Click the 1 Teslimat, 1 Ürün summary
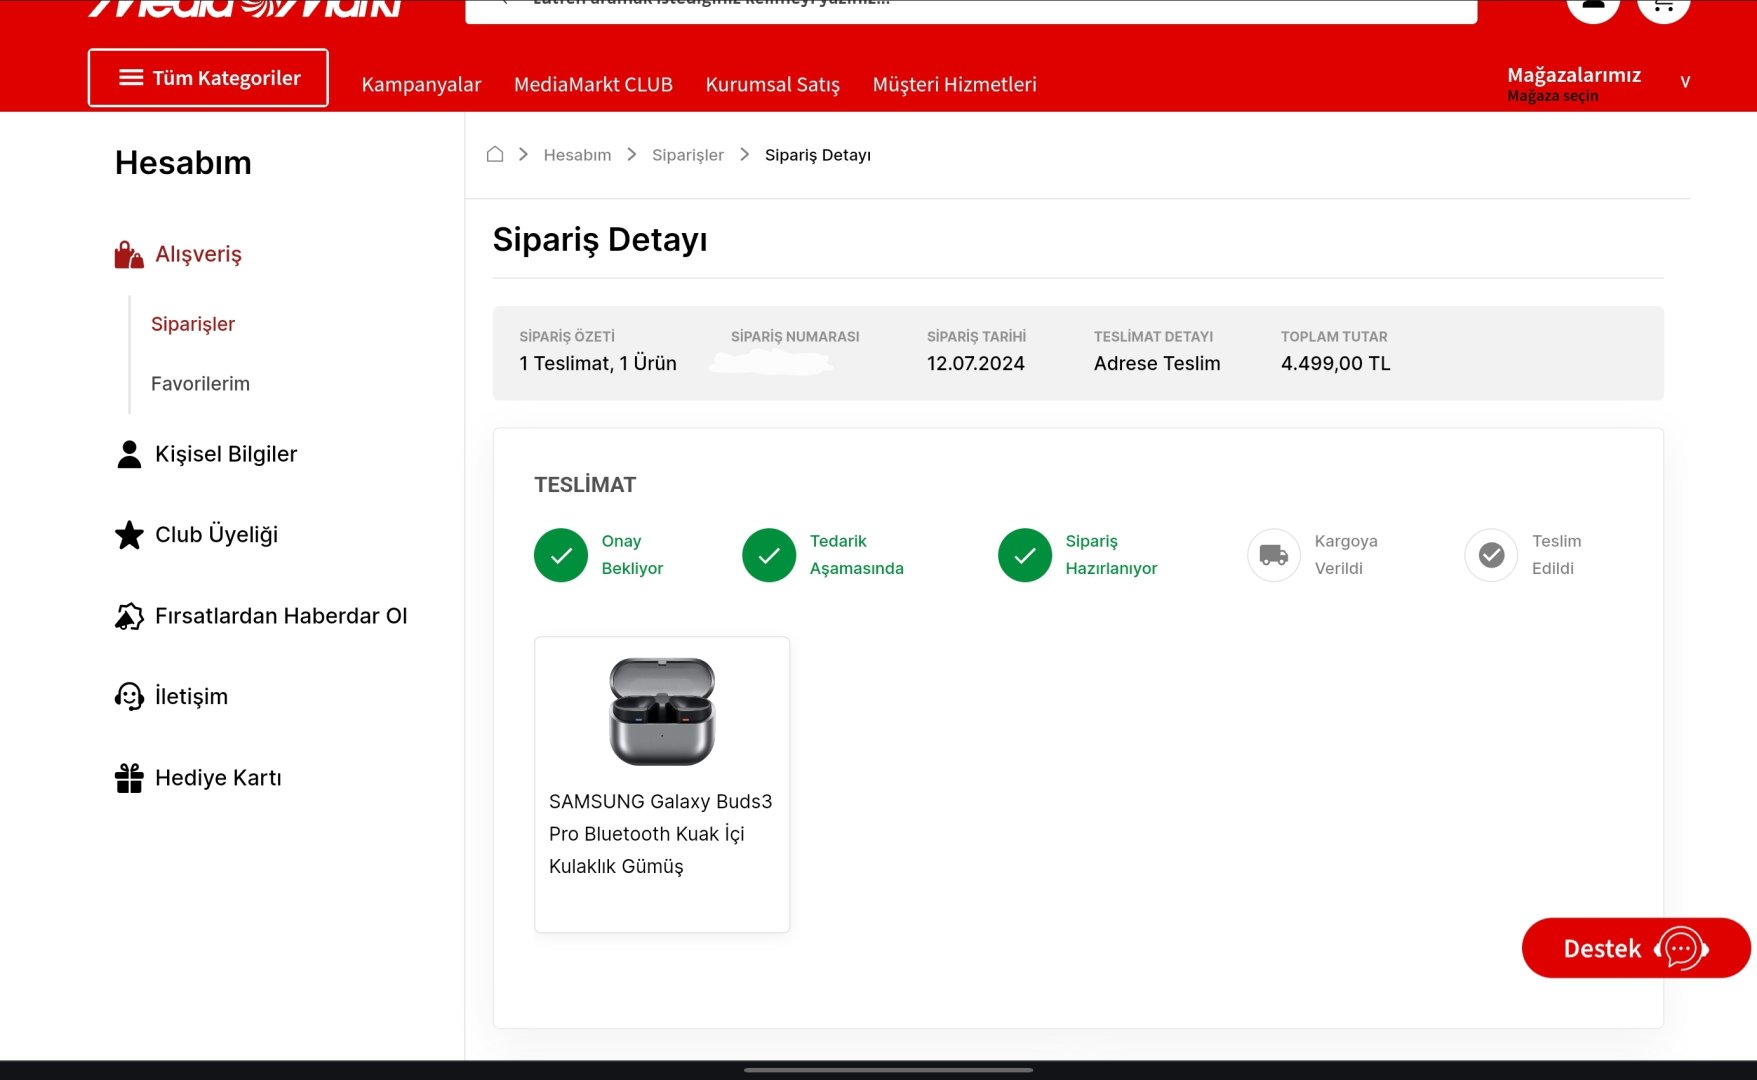Viewport: 1757px width, 1080px height. 598,364
